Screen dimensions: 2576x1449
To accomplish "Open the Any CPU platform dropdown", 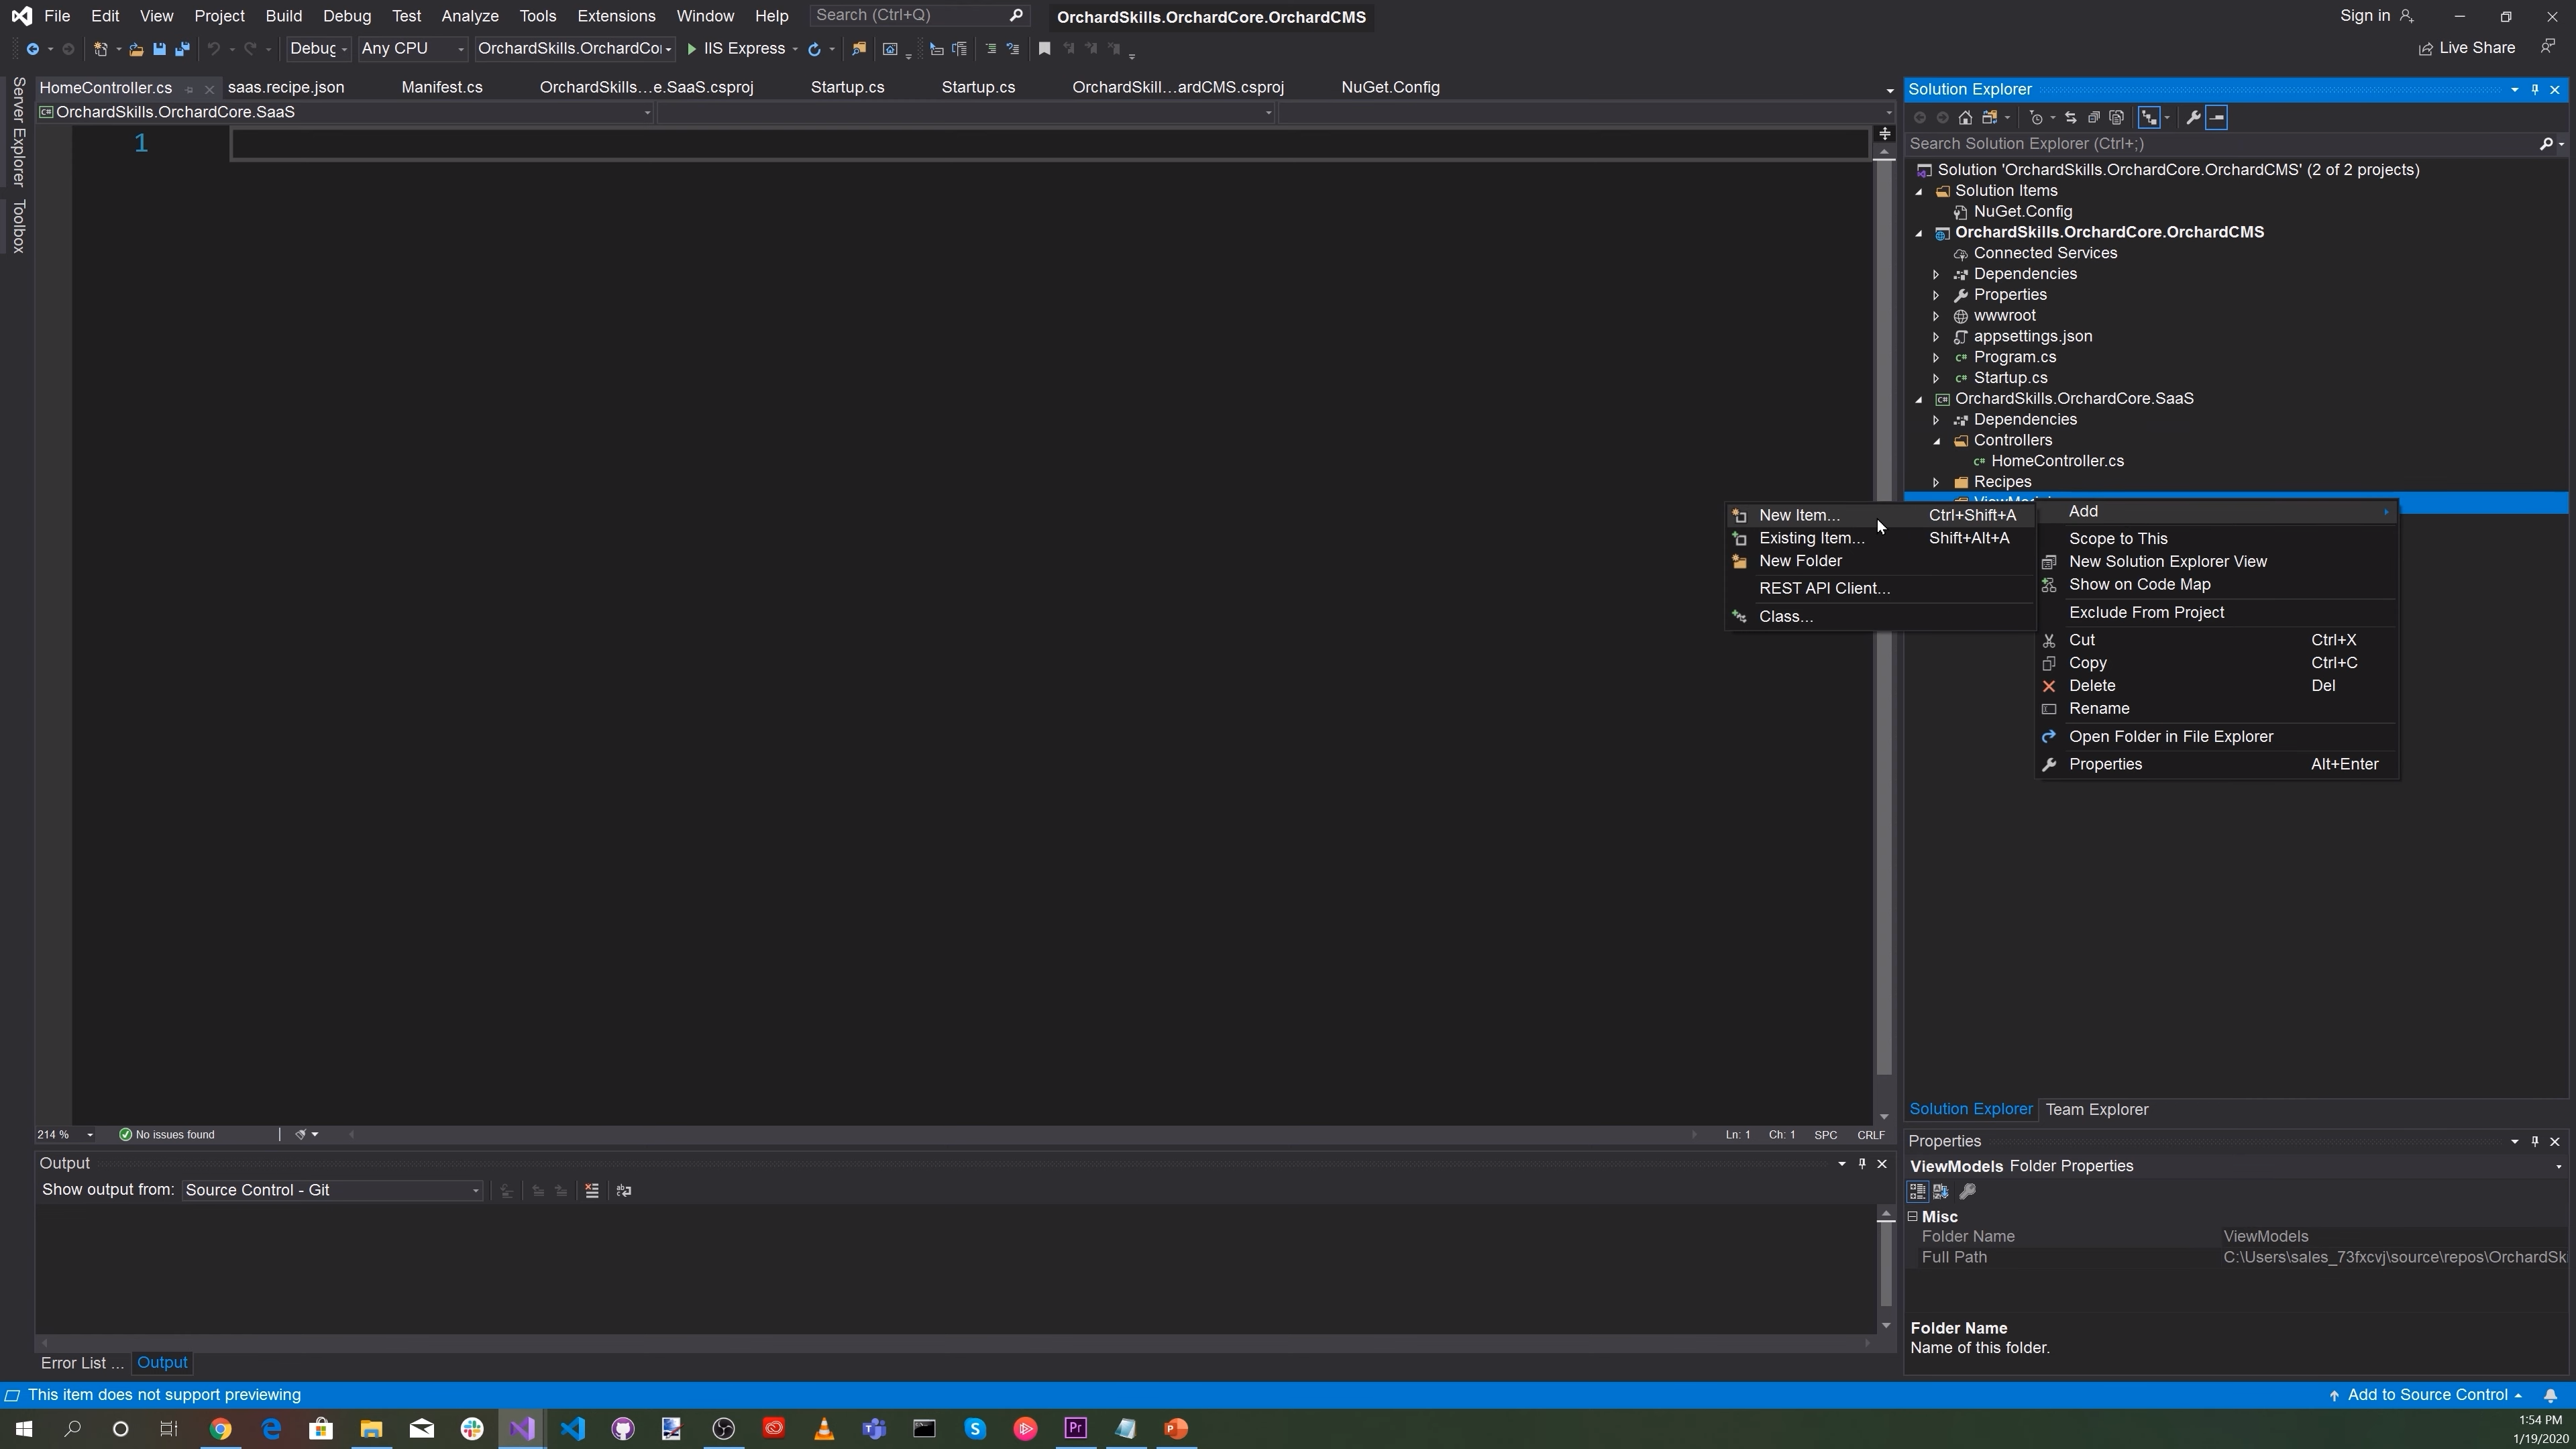I will [412, 48].
